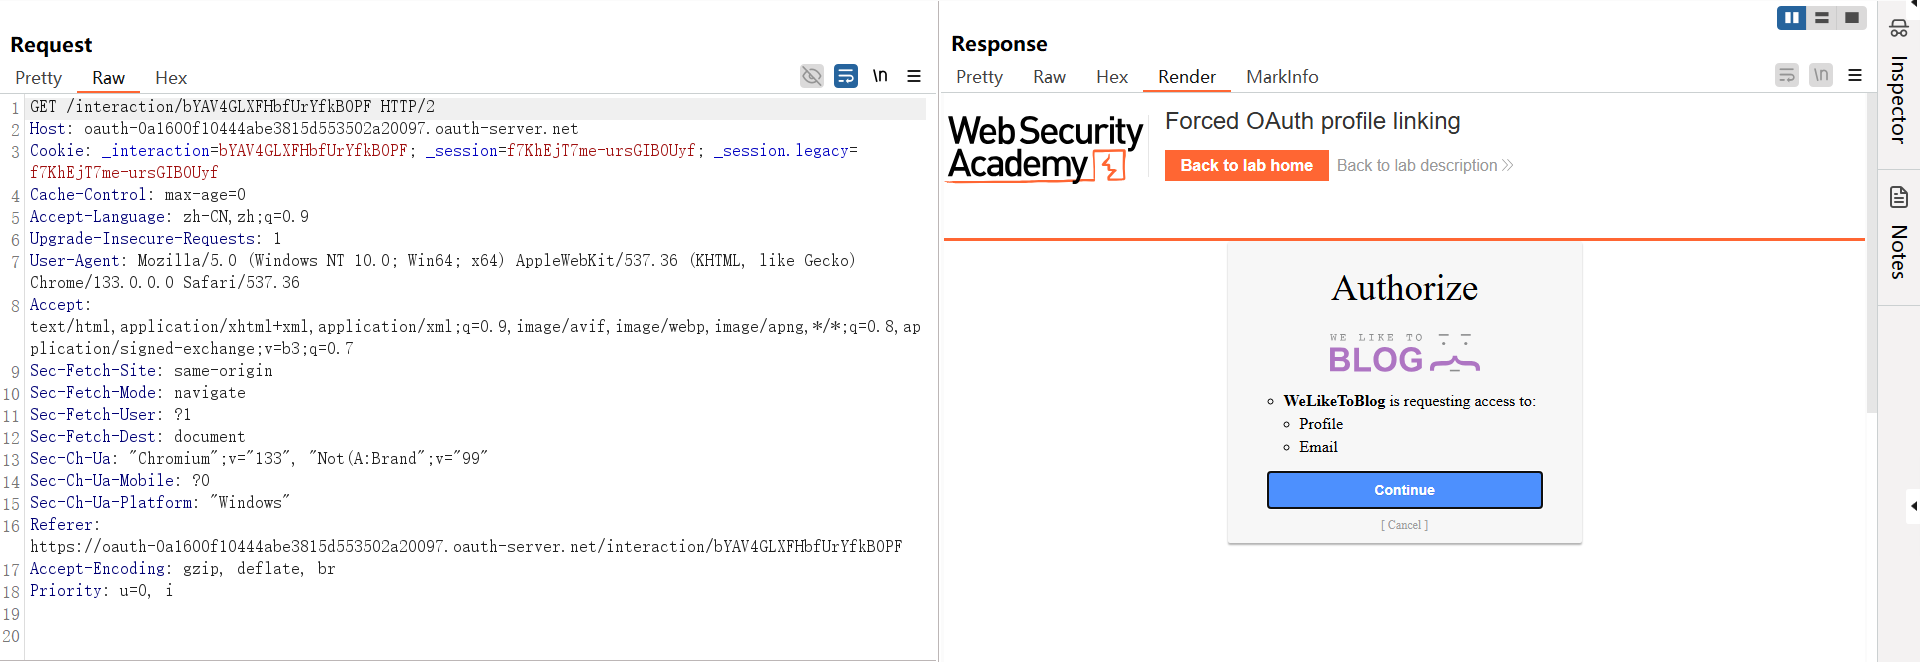Viewport: 1920px width, 662px height.
Task: Select combined single-panel layout icon
Action: pos(1852,18)
